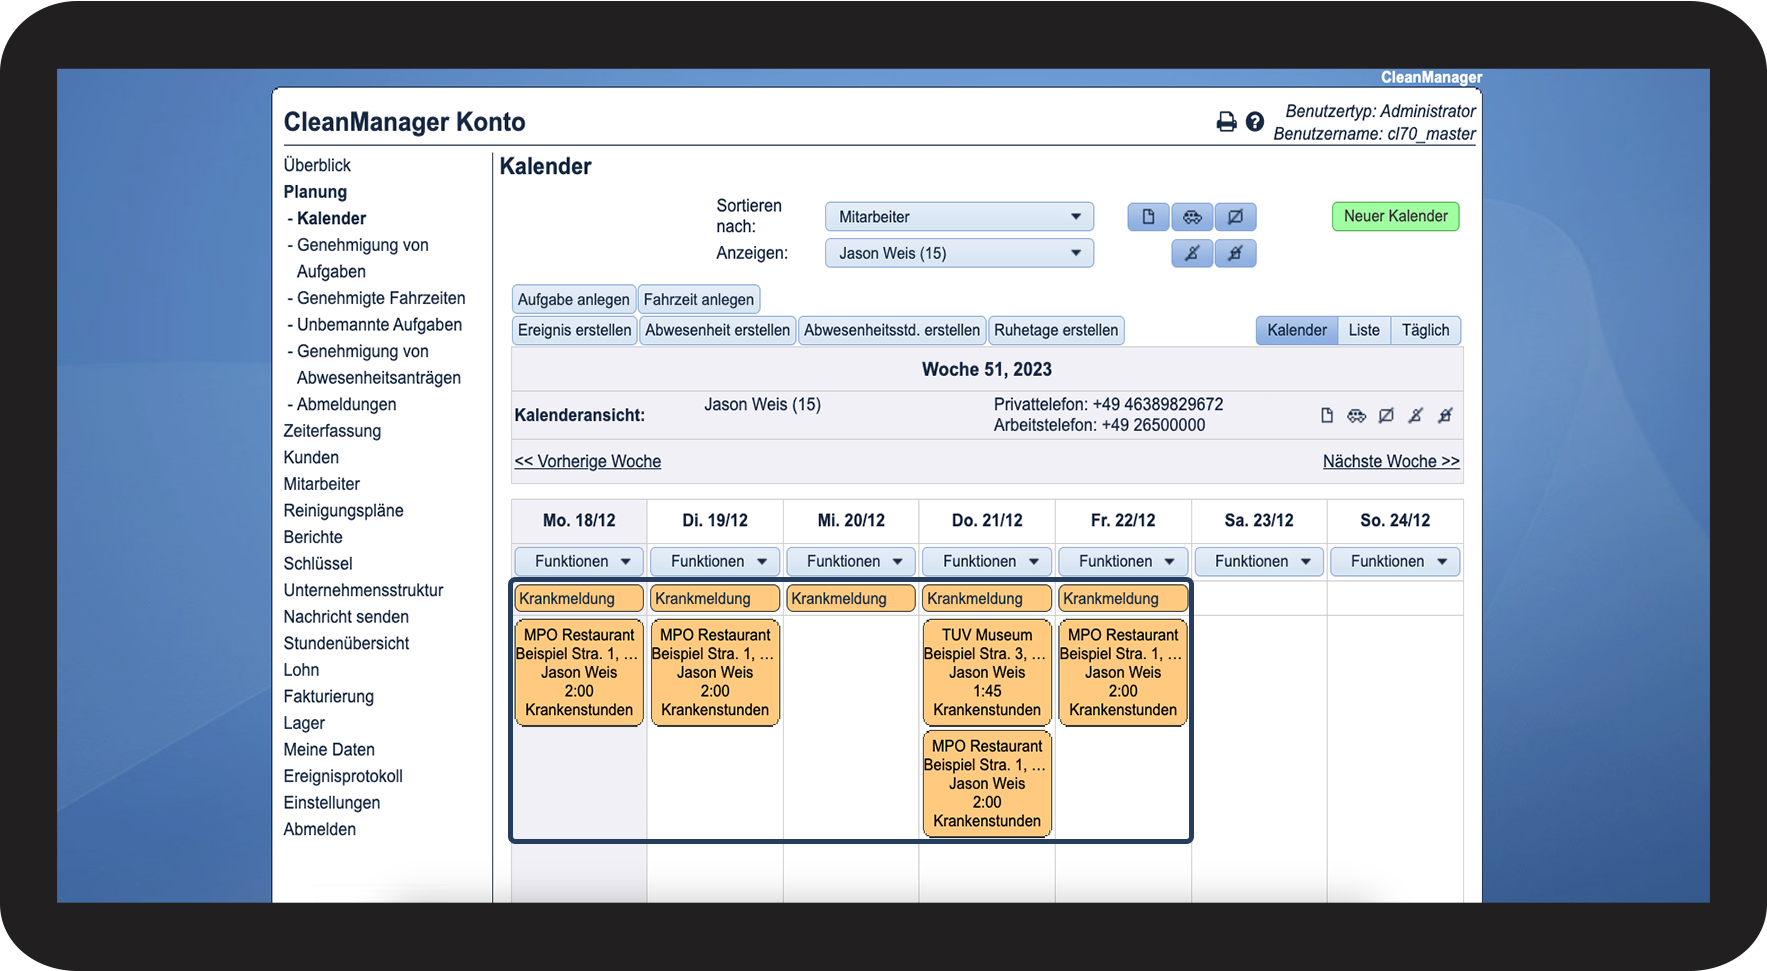Open Einstellungen in the sidebar

point(331,802)
